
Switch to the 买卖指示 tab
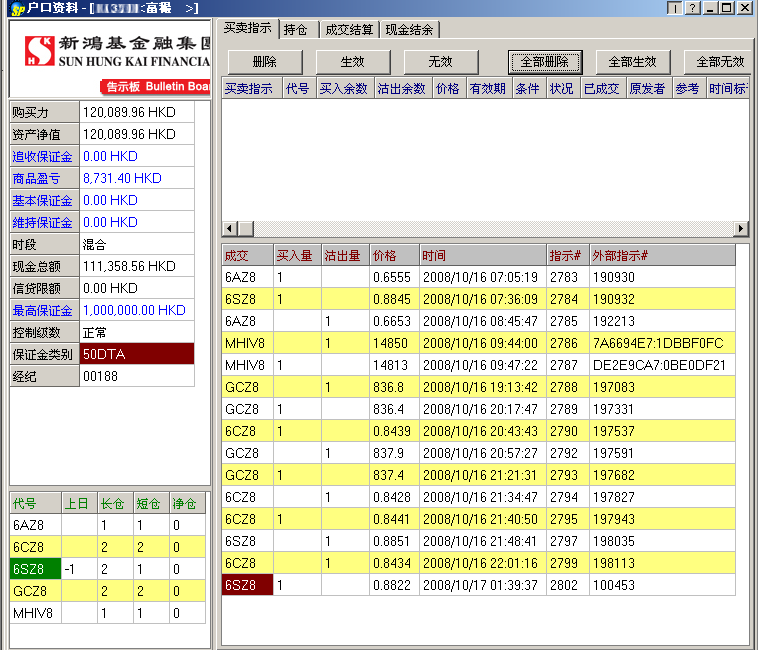(x=248, y=29)
